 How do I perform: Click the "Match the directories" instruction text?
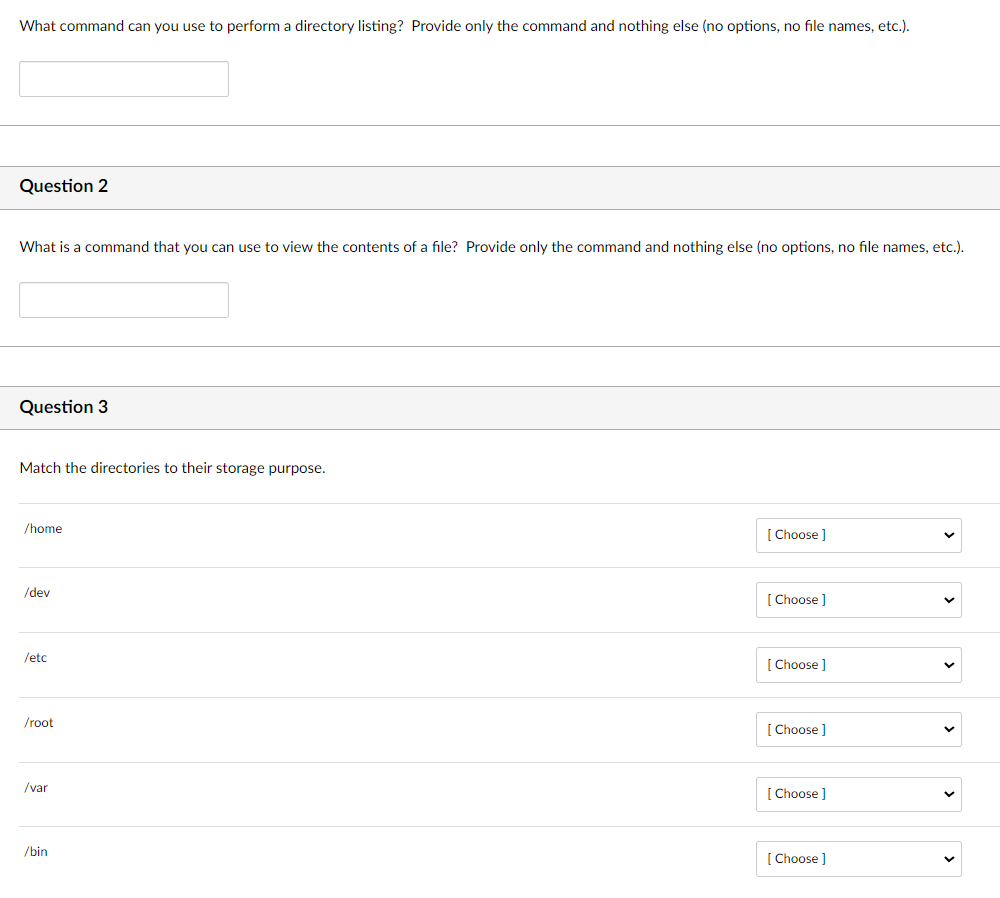(x=172, y=468)
